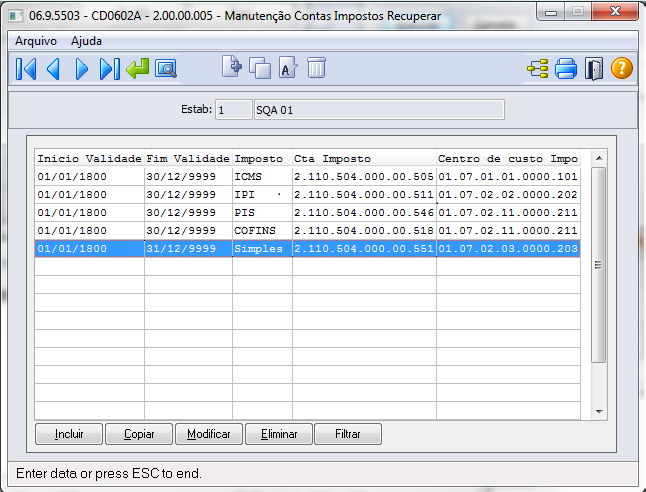
Task: Click cost center 01.07.02.03.0000.203 cell
Action: click(508, 249)
